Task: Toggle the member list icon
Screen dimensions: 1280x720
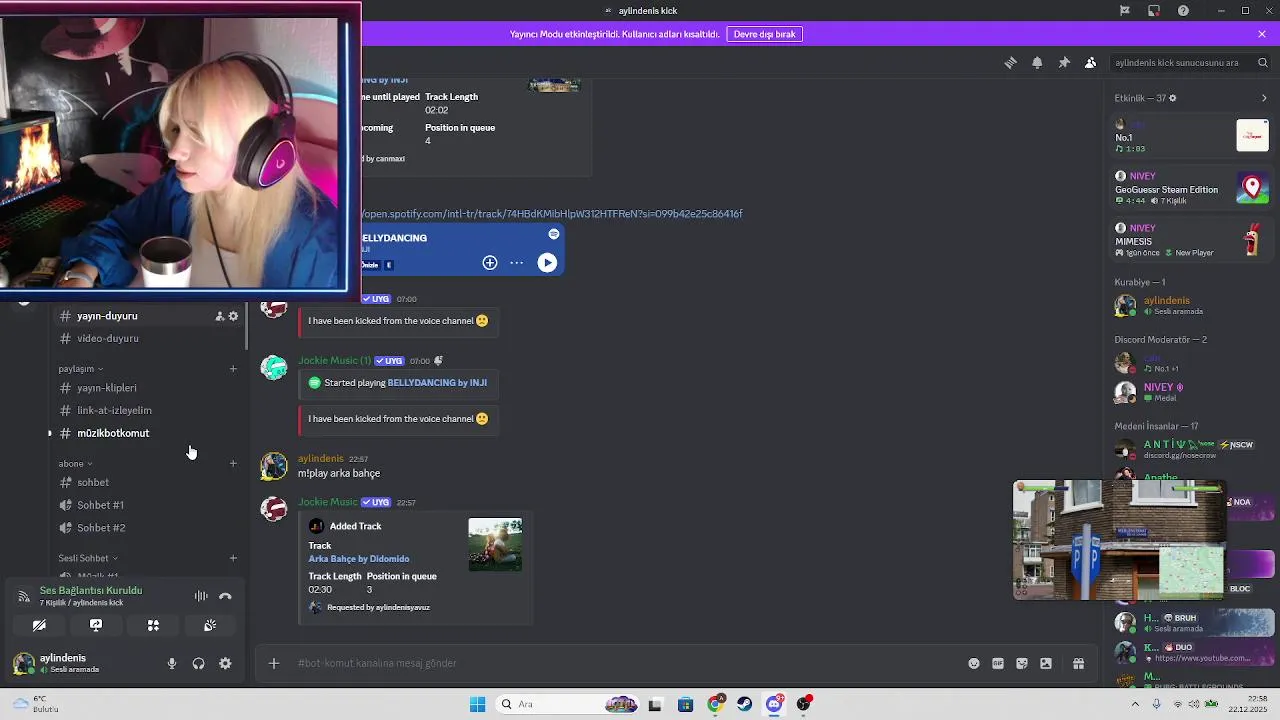Action: 1090,62
